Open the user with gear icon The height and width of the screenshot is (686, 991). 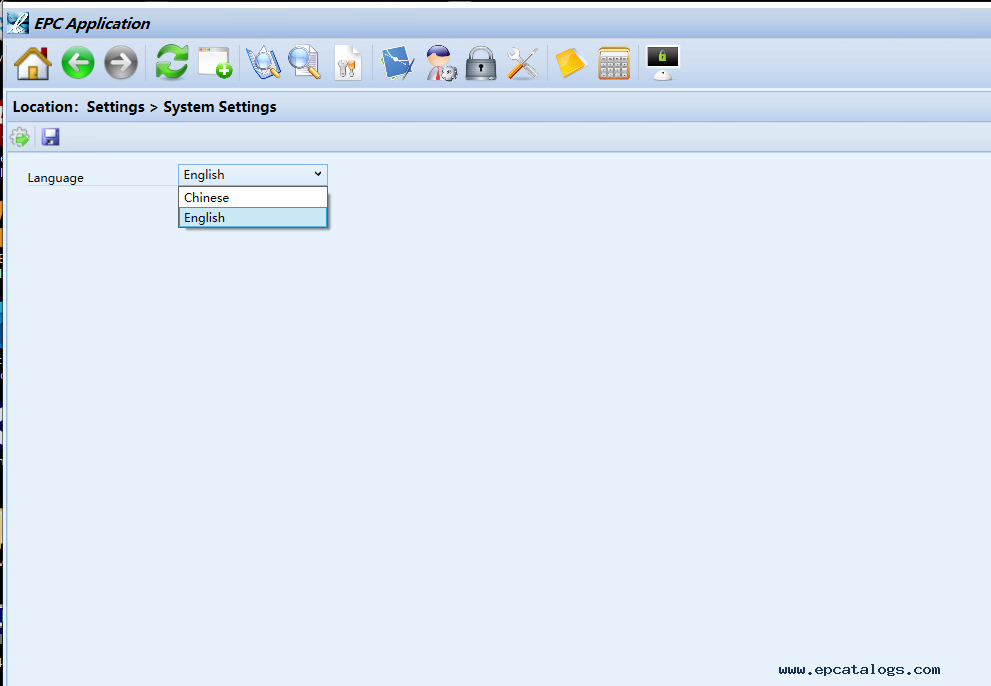tap(440, 63)
